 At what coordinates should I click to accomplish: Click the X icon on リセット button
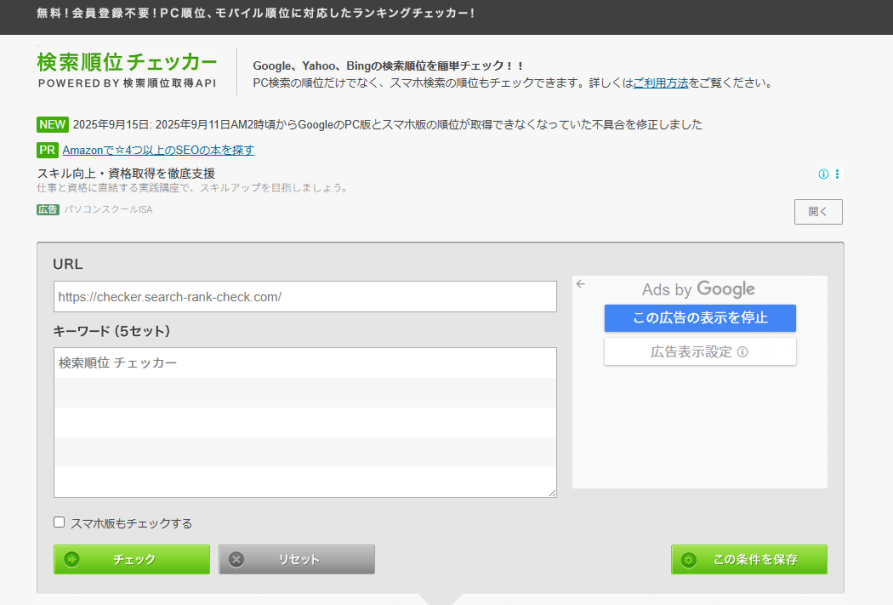(x=236, y=559)
